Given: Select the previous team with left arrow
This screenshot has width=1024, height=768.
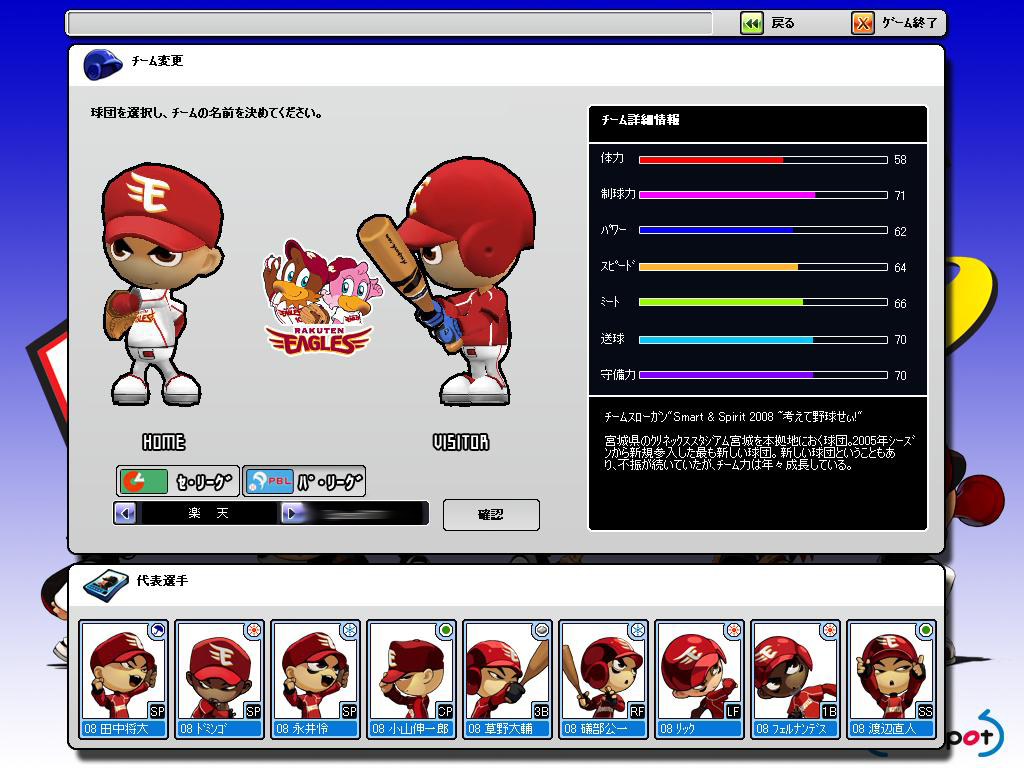Looking at the screenshot, I should pos(125,513).
